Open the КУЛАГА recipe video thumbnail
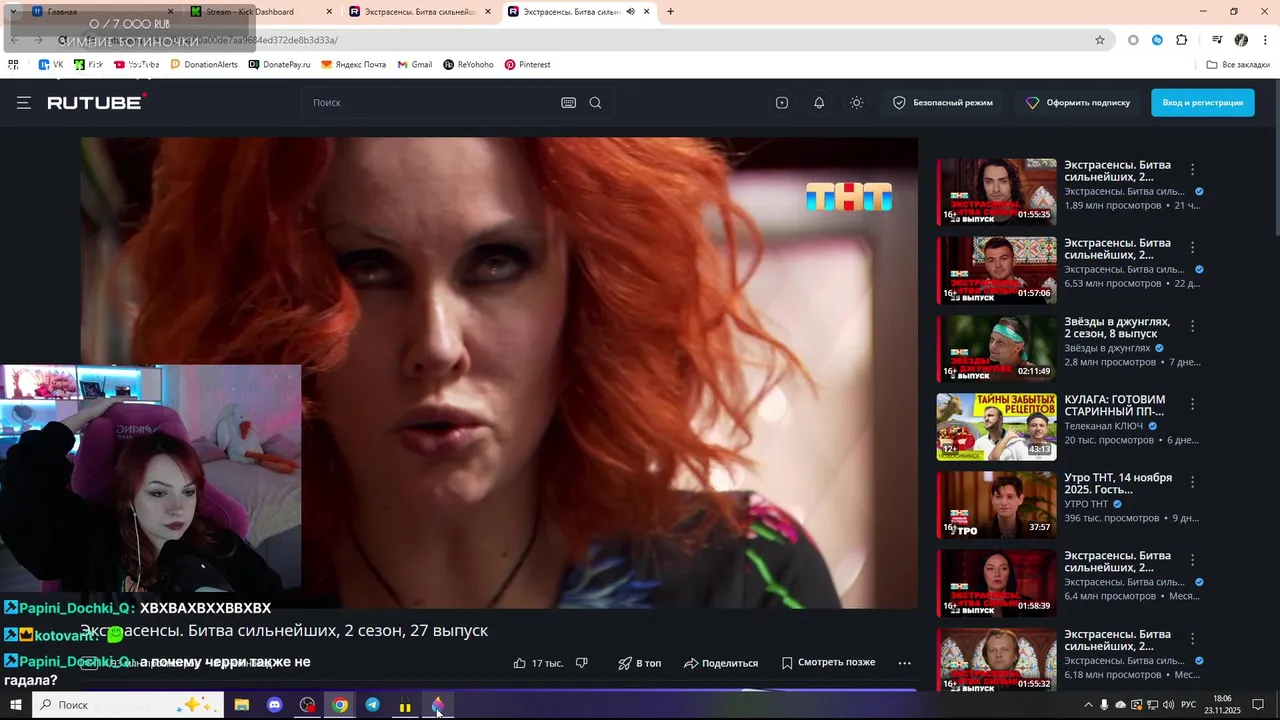Screen dimensions: 1280x720 (996, 426)
